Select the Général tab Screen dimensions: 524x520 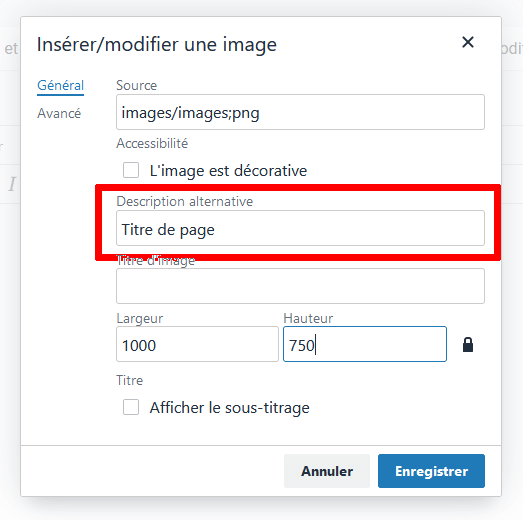(60, 86)
